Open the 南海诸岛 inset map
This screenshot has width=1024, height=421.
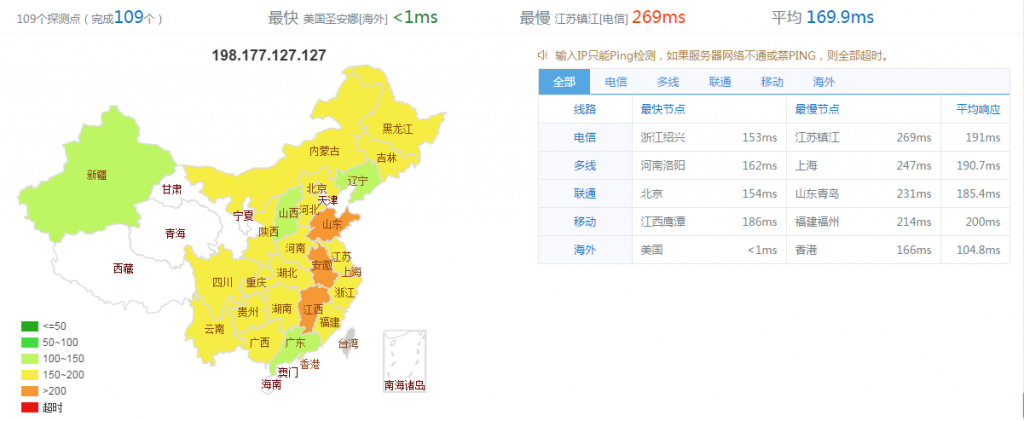tap(404, 355)
